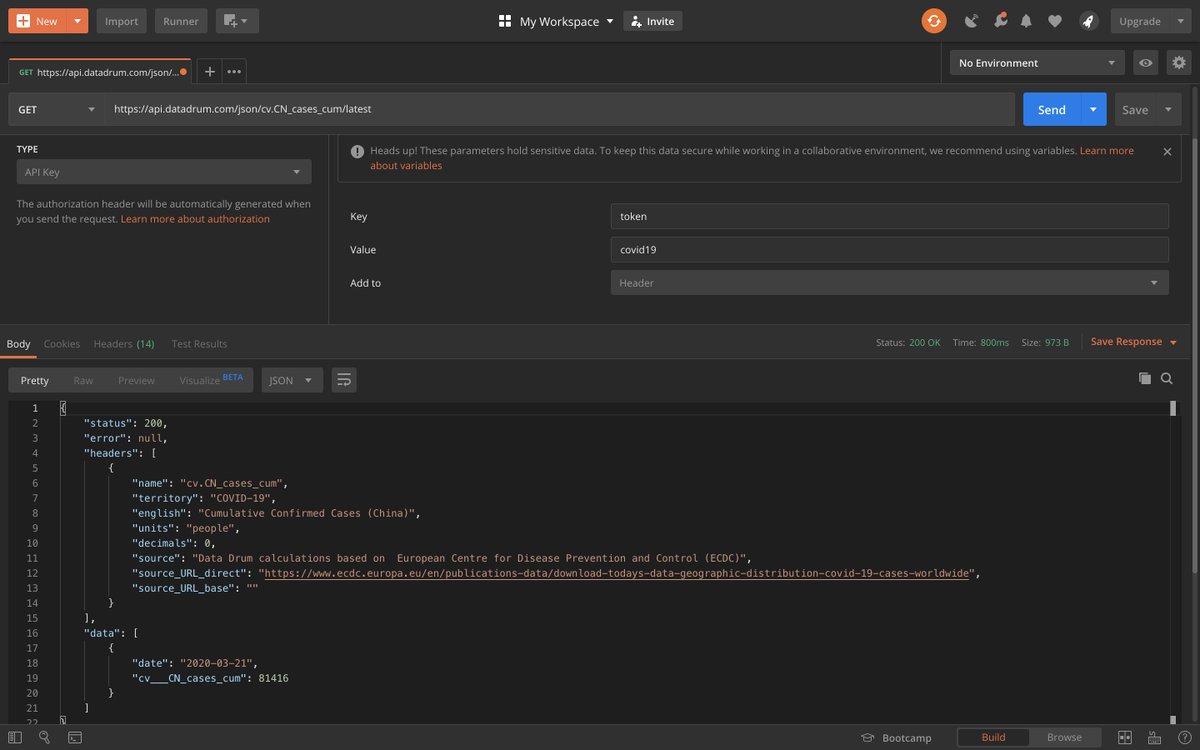Screen dimensions: 1200x750
Task: Select the Raw view tab
Action: click(x=83, y=380)
